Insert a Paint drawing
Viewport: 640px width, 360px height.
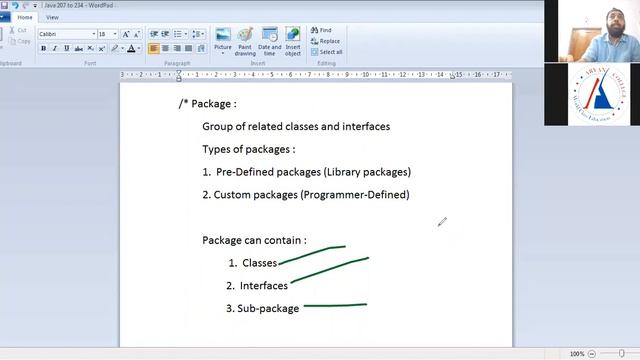(x=245, y=42)
